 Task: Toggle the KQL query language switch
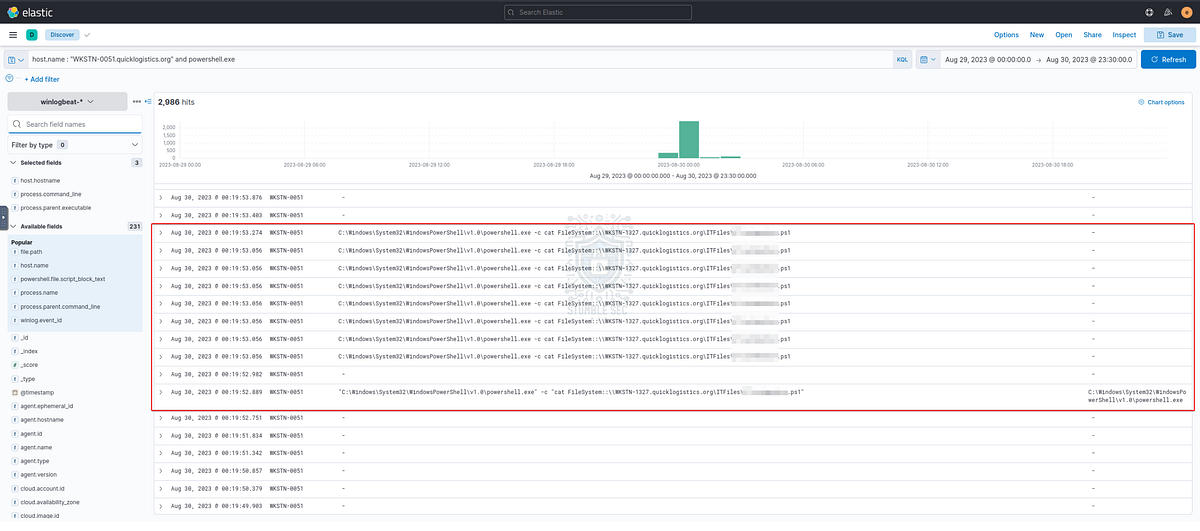click(x=902, y=60)
